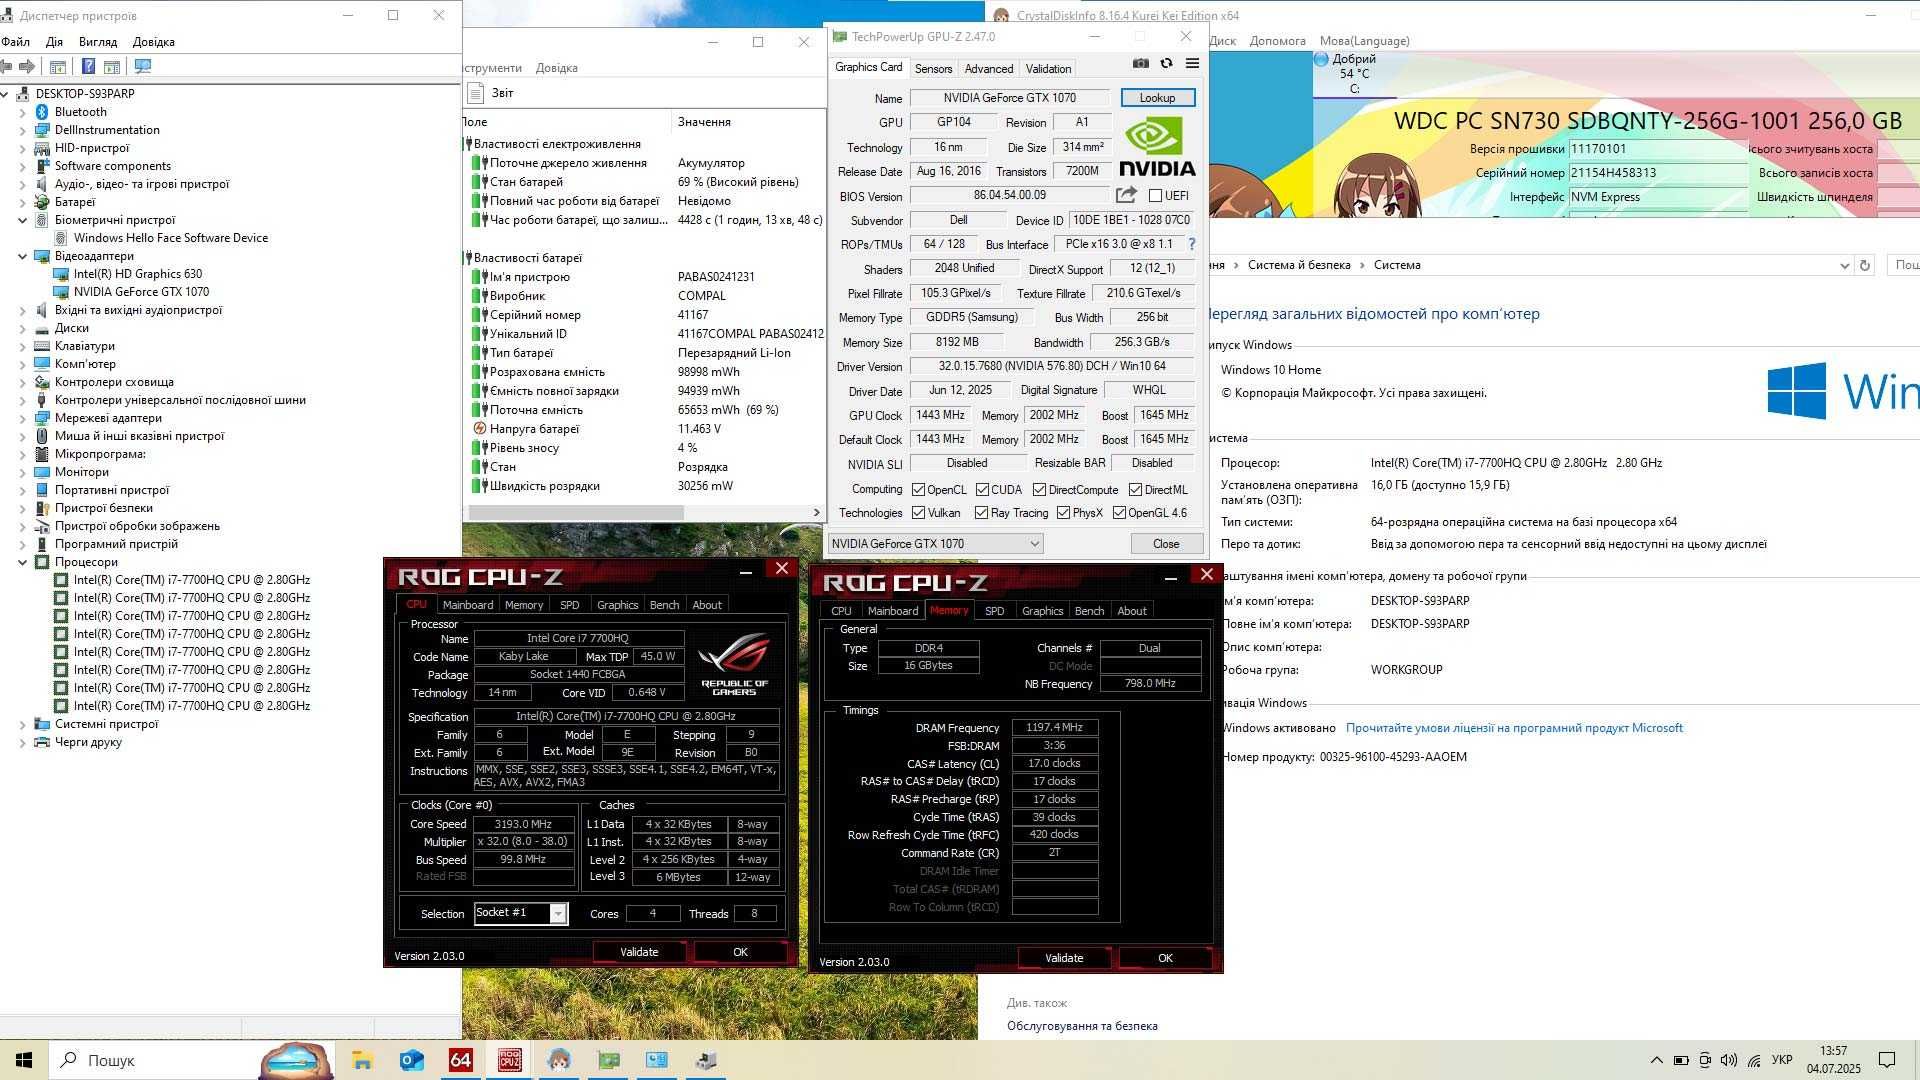Click the УКР language indicator in the tray
The image size is (1920, 1080).
[x=1782, y=1060]
